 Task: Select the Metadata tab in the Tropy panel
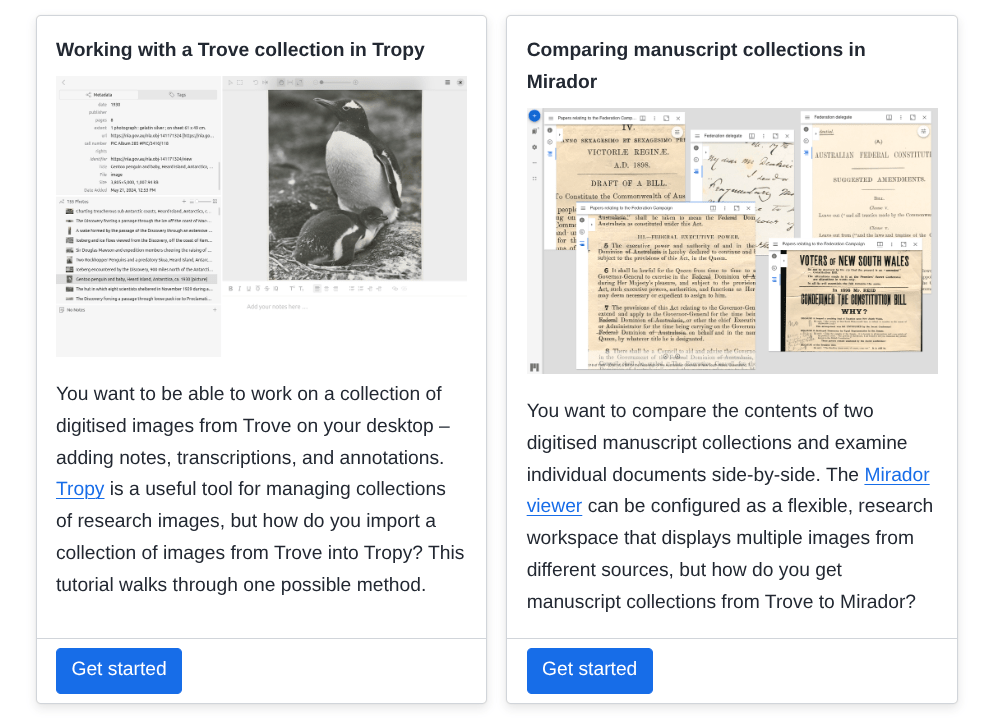point(99,95)
